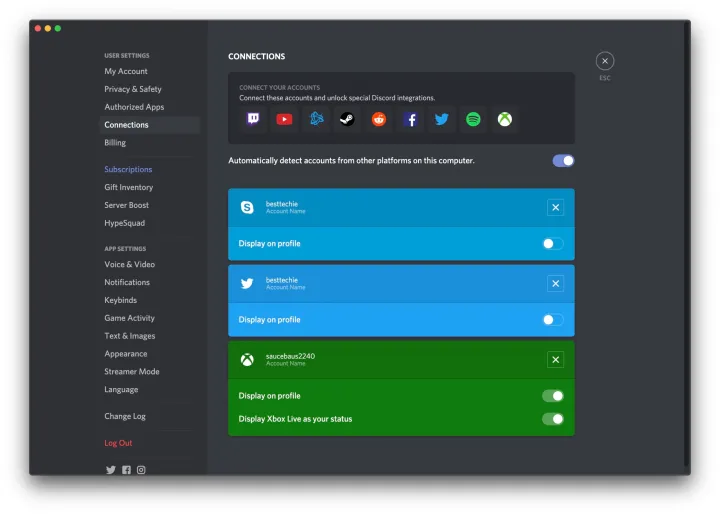Click the red macOS close window button
The width and height of the screenshot is (720, 514).
pos(38,28)
